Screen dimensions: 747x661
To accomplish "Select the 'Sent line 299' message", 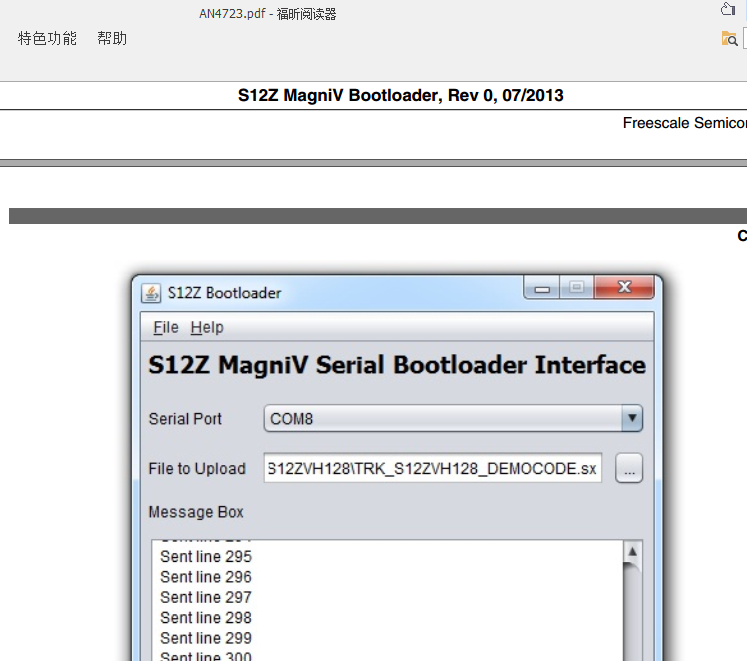I will pos(206,638).
